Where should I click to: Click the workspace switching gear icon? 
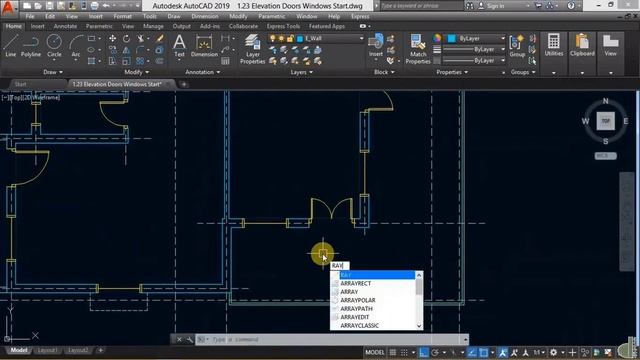[553, 352]
